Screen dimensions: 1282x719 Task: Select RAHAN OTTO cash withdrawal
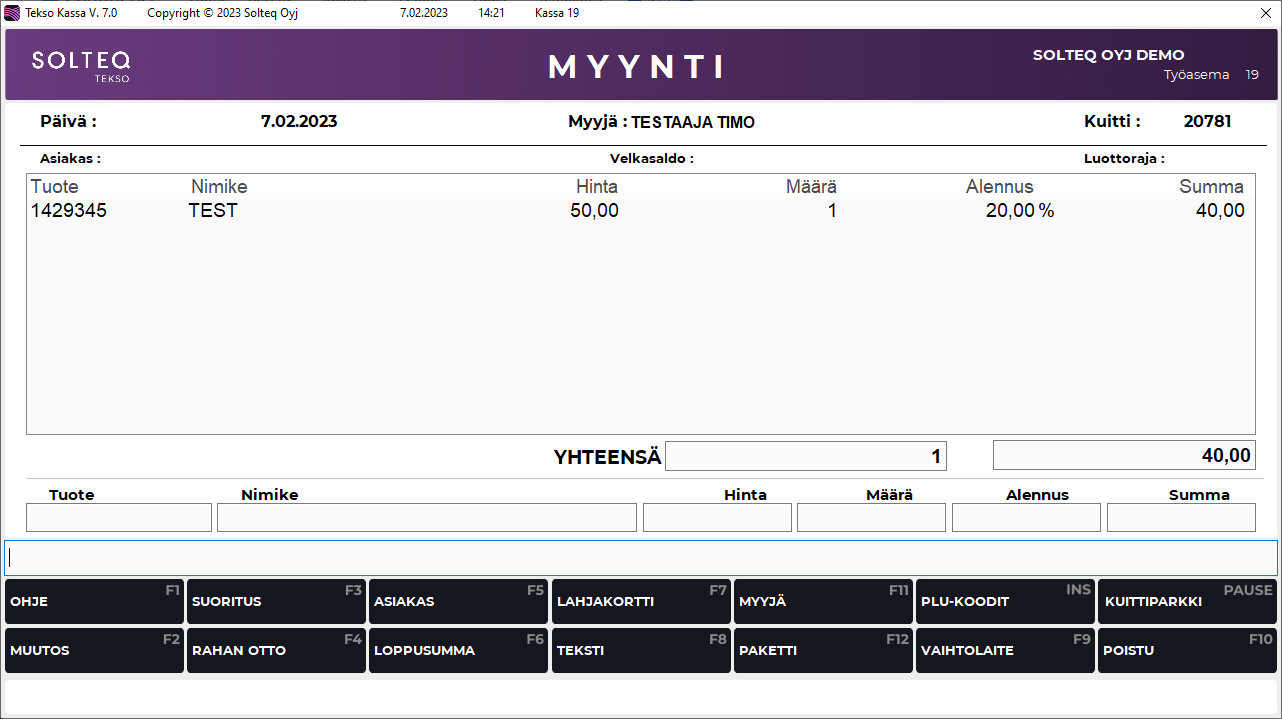tap(275, 650)
